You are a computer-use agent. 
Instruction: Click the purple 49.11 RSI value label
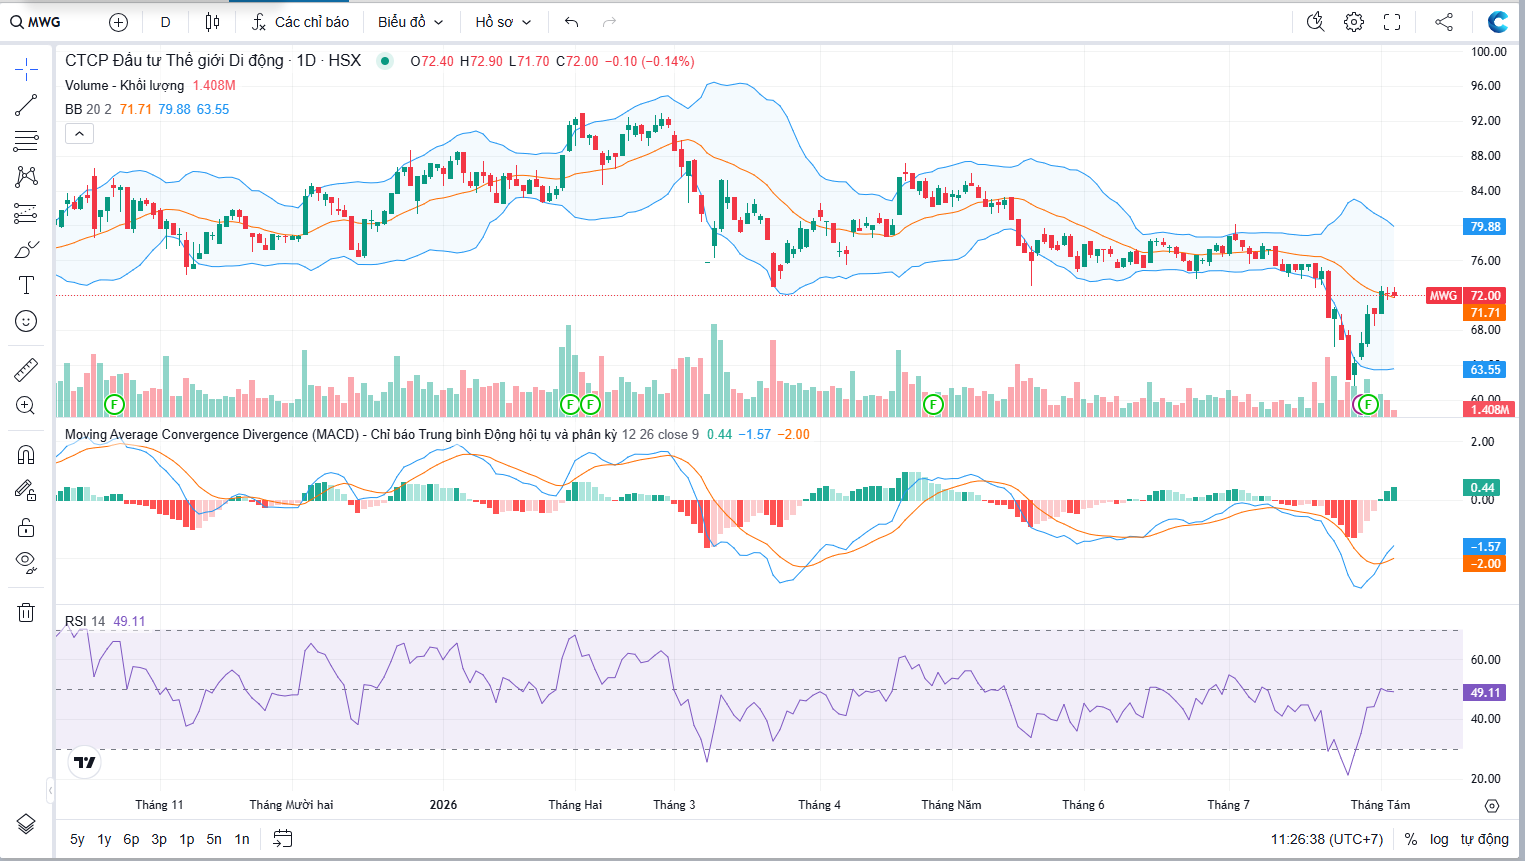(x=1485, y=692)
